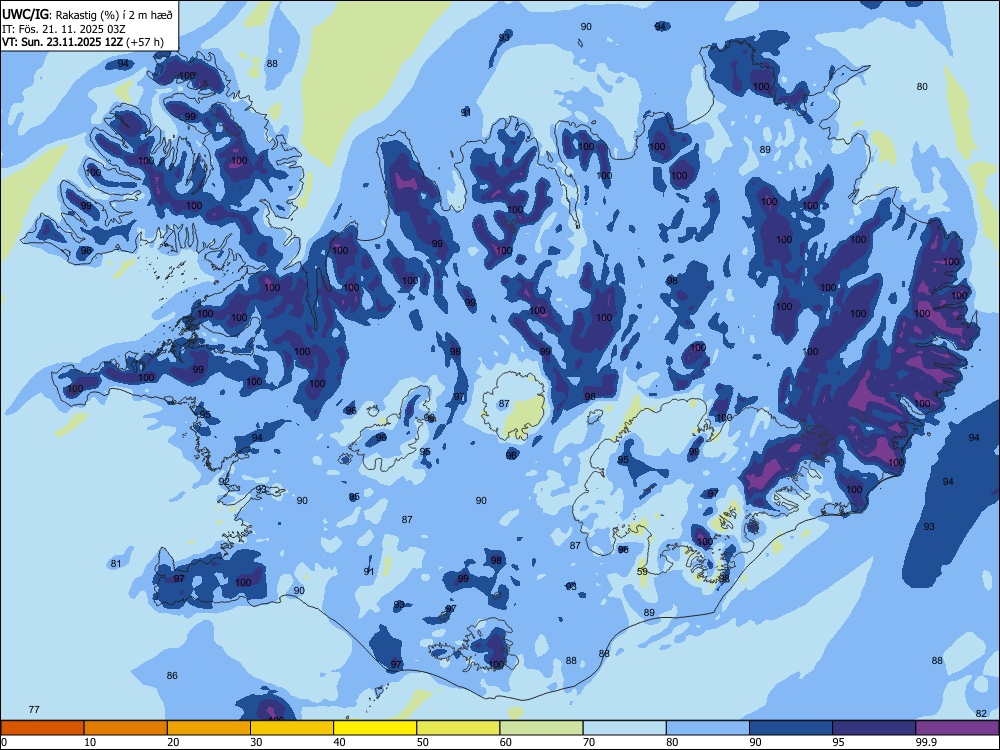Click the title text 'Rakastig (%) í 2 m hæð'
Screen dimensions: 1000x750
115,15
